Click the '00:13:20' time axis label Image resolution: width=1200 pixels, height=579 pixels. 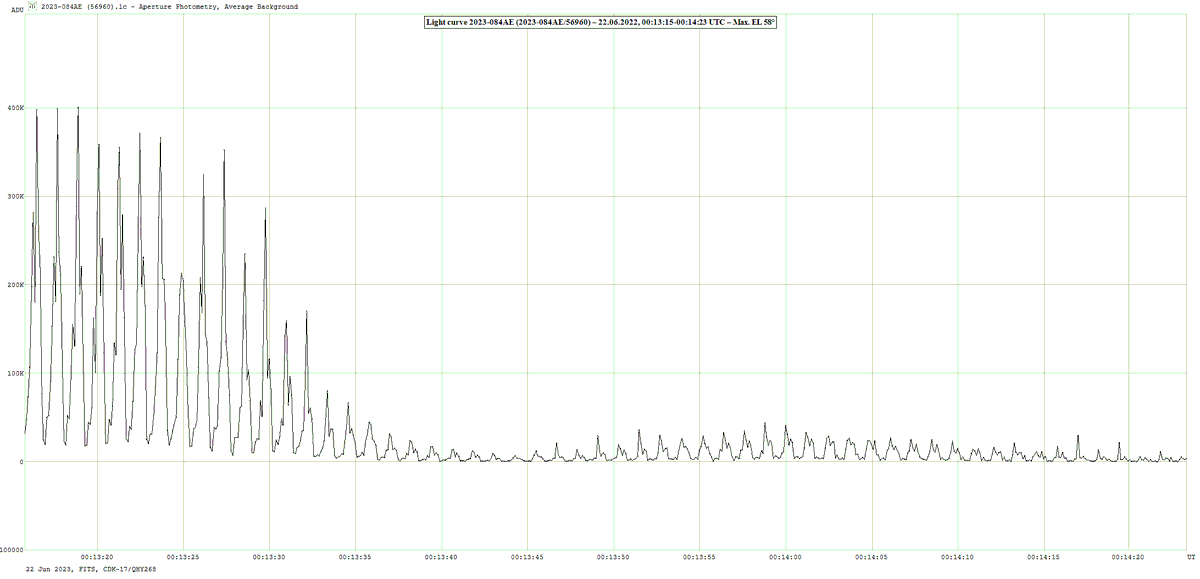[x=97, y=556]
